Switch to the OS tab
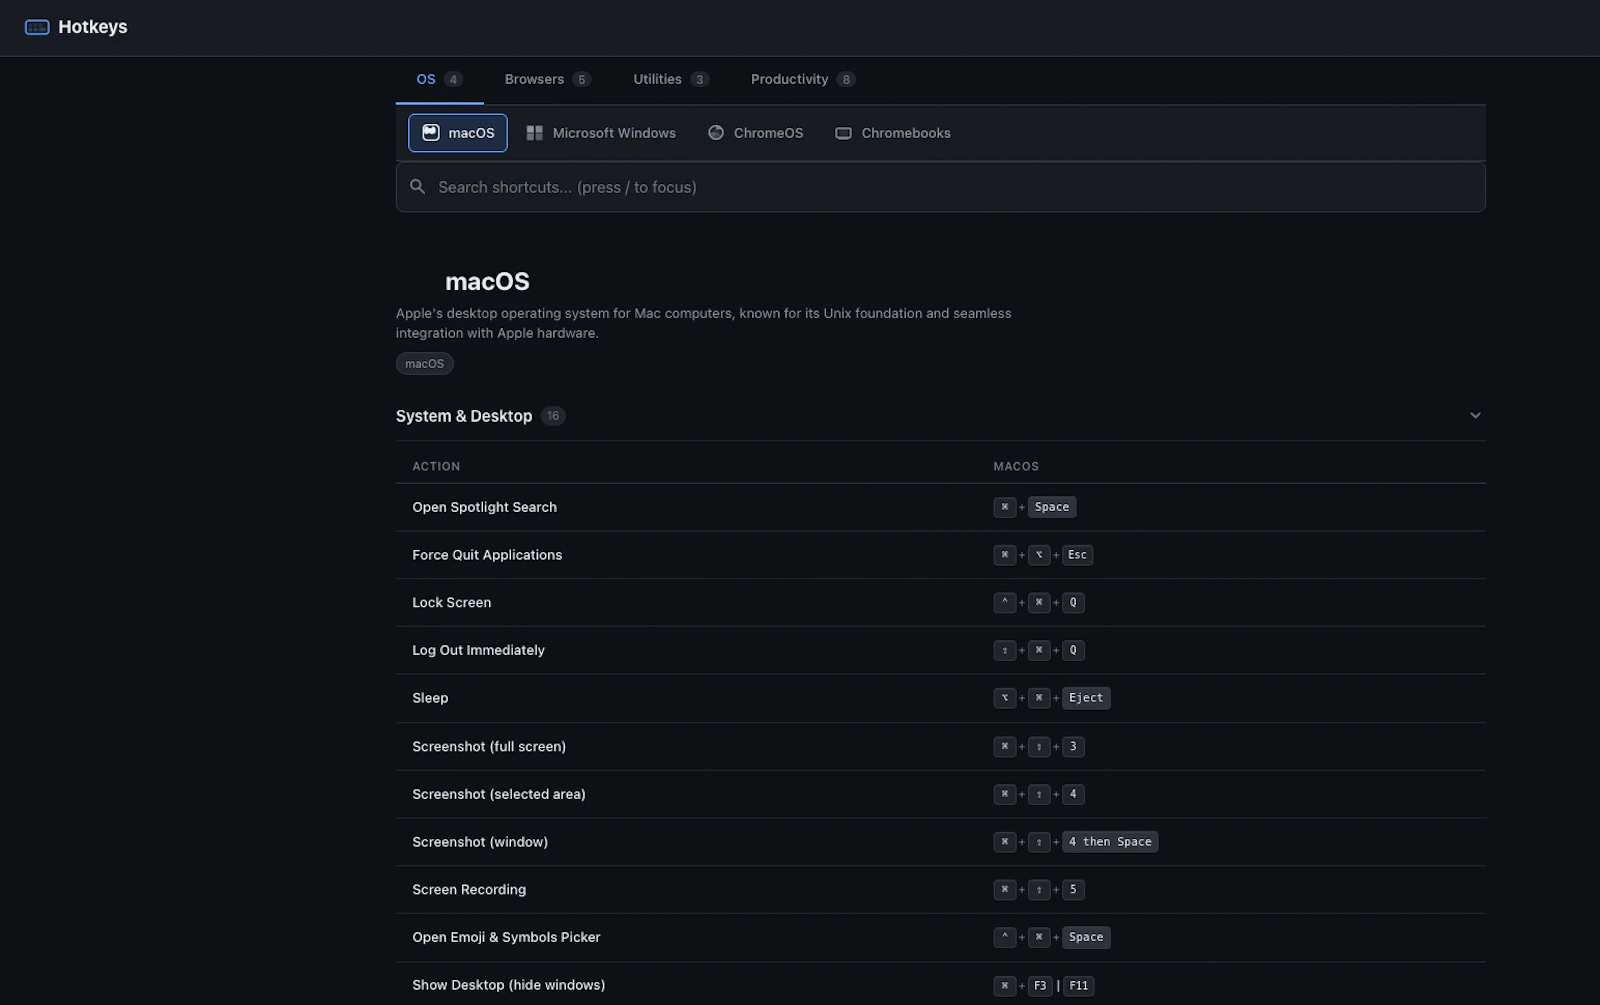The image size is (1600, 1005). [439, 79]
